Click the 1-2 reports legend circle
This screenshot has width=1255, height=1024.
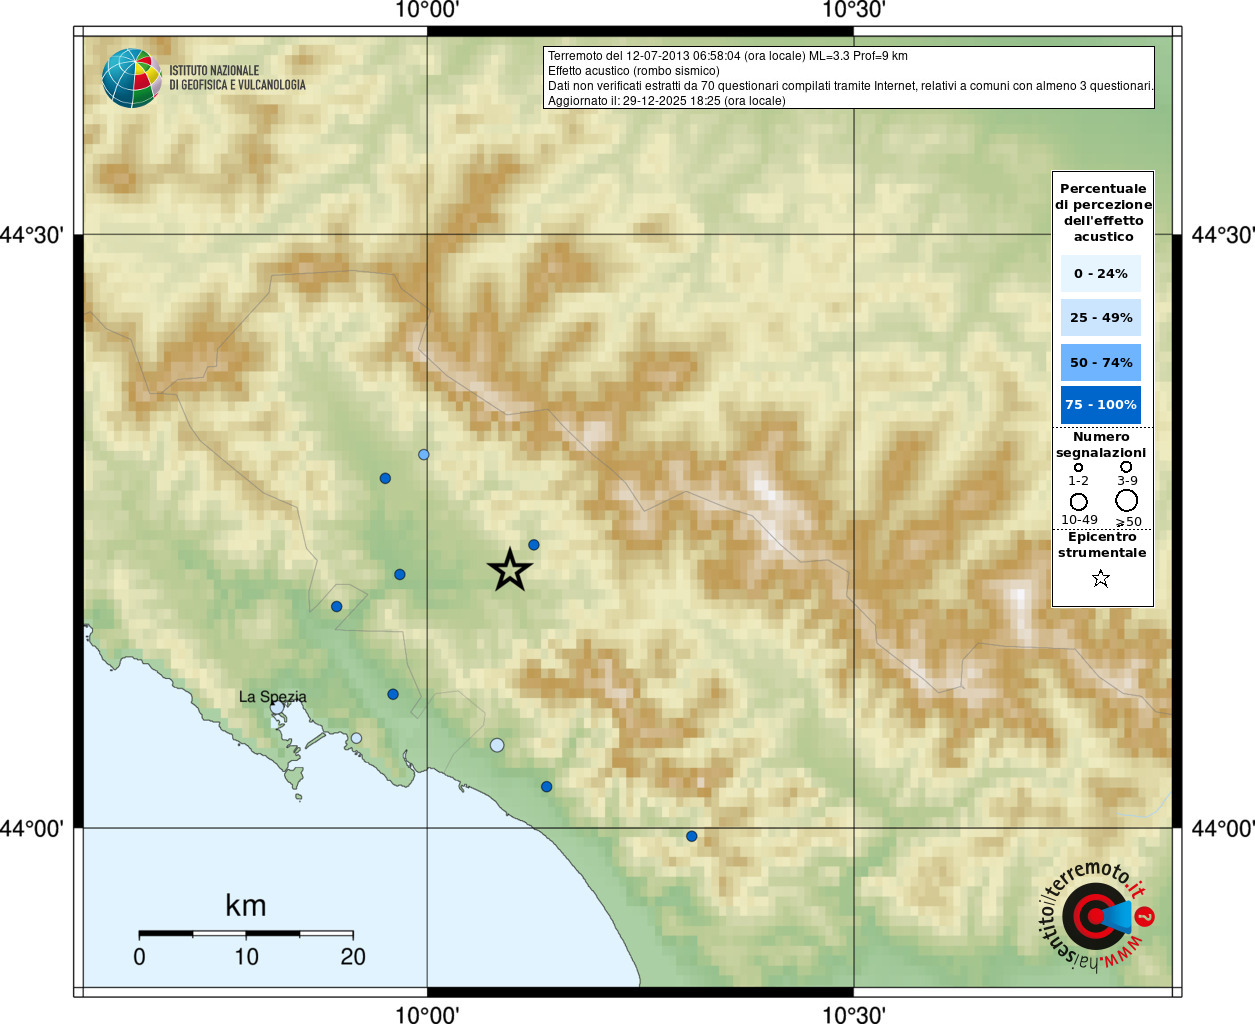click(1078, 467)
